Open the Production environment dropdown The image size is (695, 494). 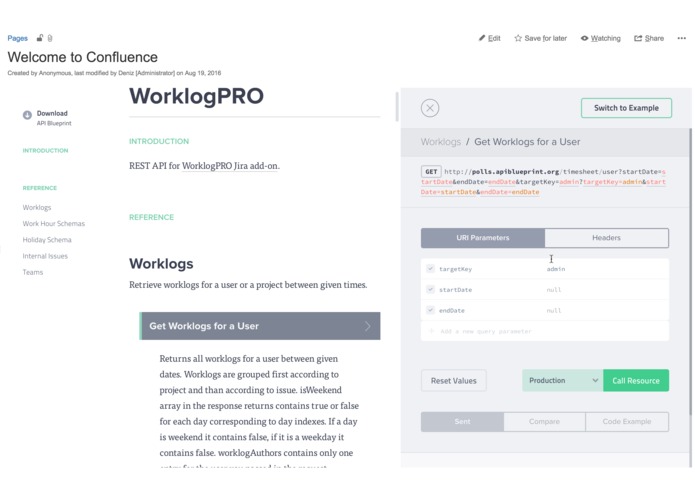pos(562,381)
